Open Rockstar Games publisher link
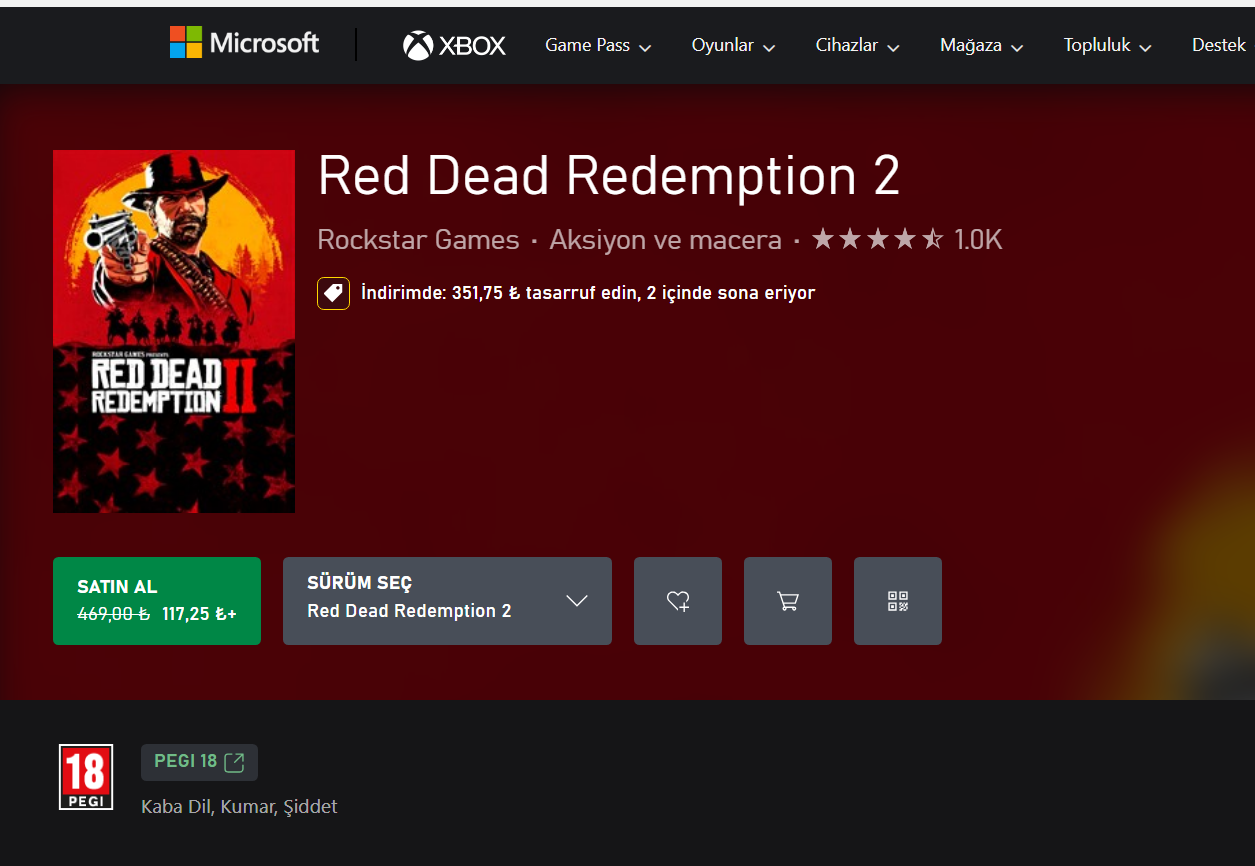The image size is (1255, 866). click(418, 240)
